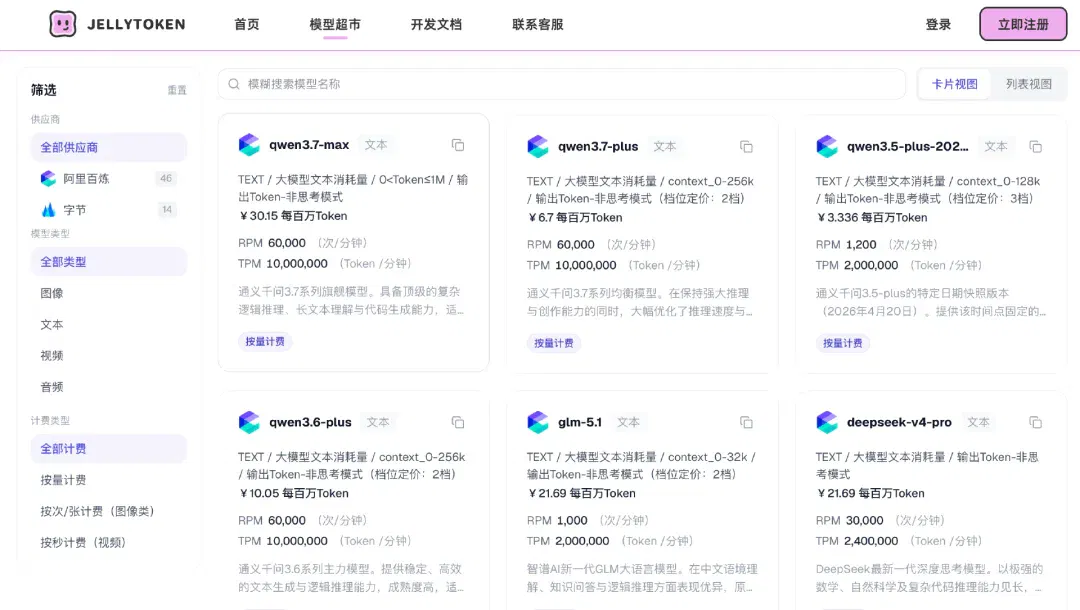The height and width of the screenshot is (610, 1080).
Task: Click the qwen3.5-plus-202... model logo
Action: [x=827, y=147]
